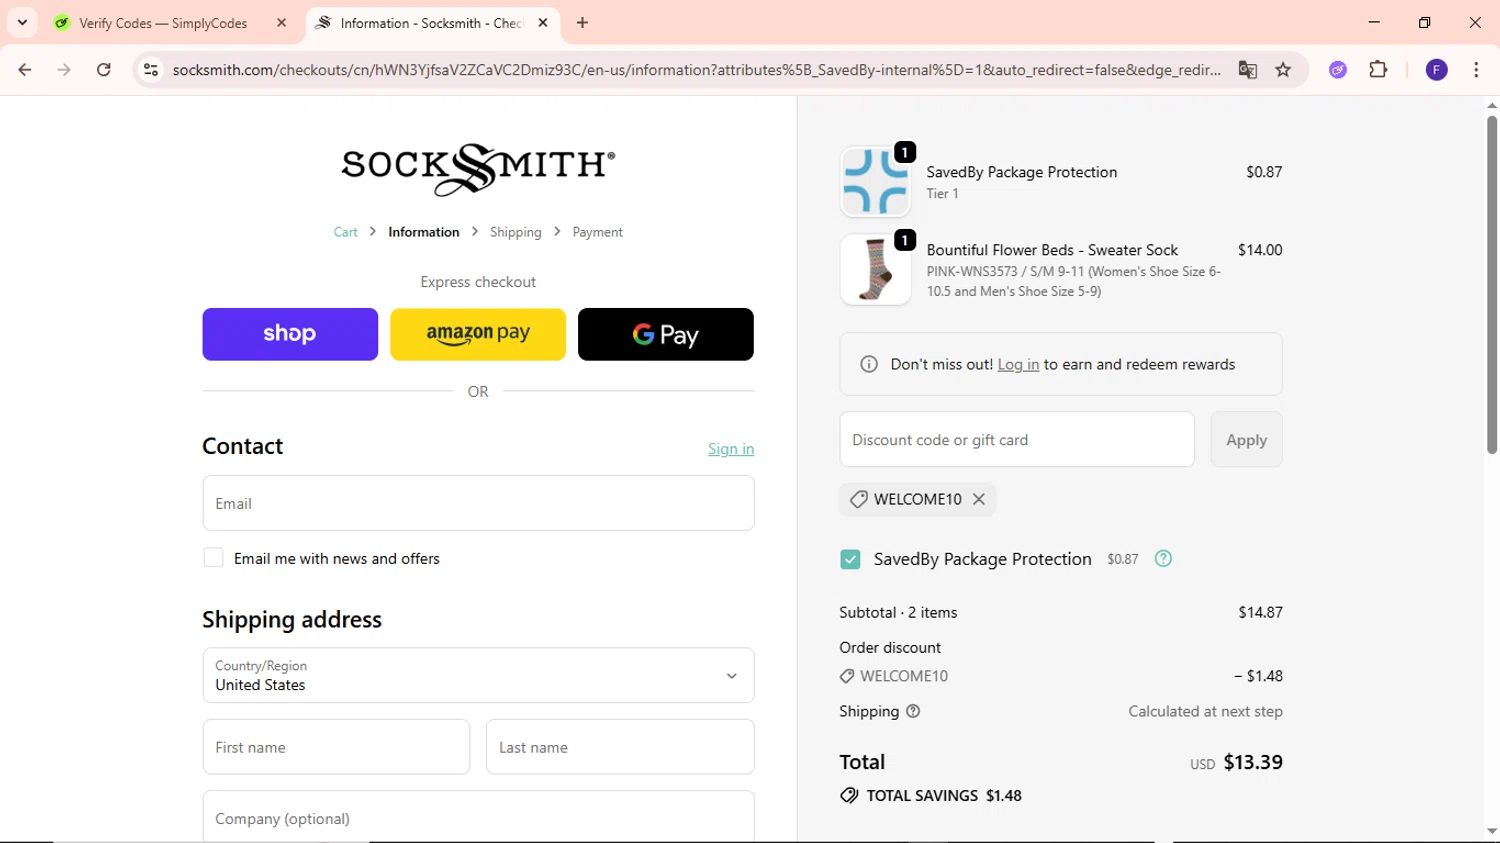Open the Shipping help question icon
The height and width of the screenshot is (843, 1500).
(913, 711)
